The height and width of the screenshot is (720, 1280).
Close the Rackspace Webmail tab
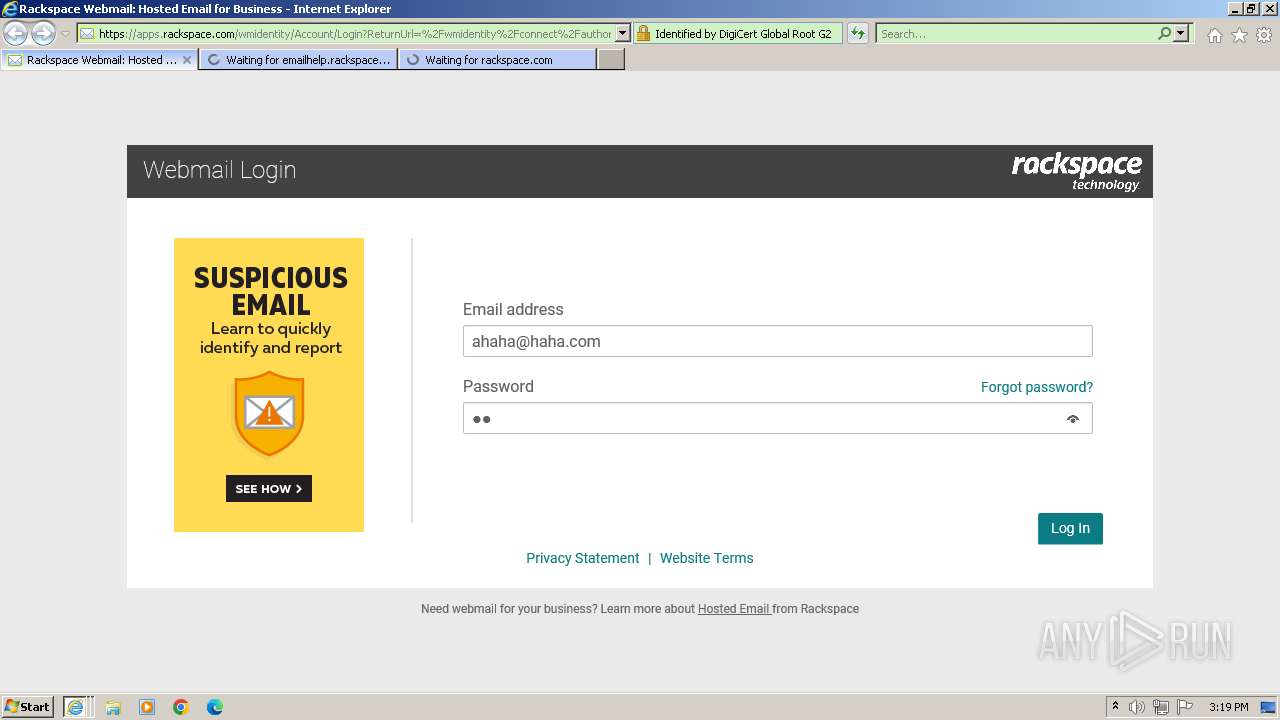187,60
